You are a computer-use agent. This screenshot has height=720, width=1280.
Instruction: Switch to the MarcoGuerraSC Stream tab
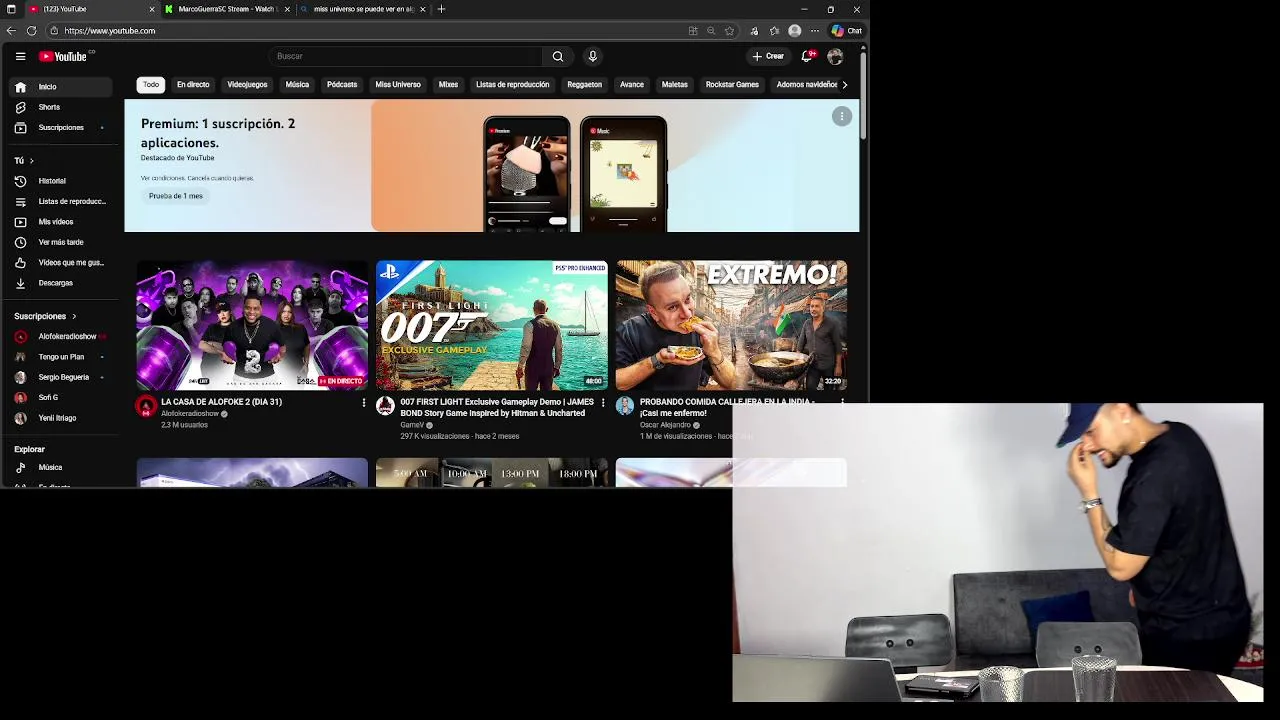[227, 9]
